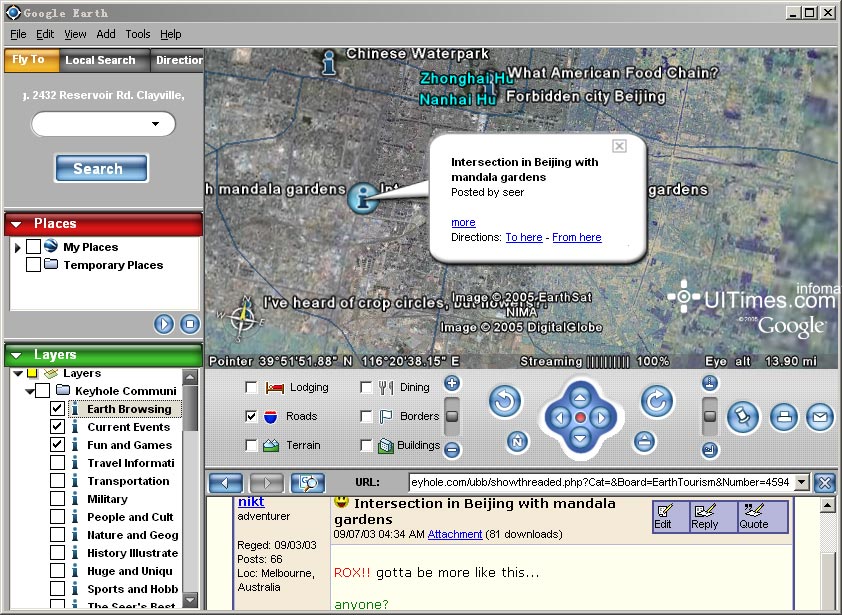This screenshot has height=615, width=842.
Task: Click the red center navigation dot
Action: [x=580, y=417]
